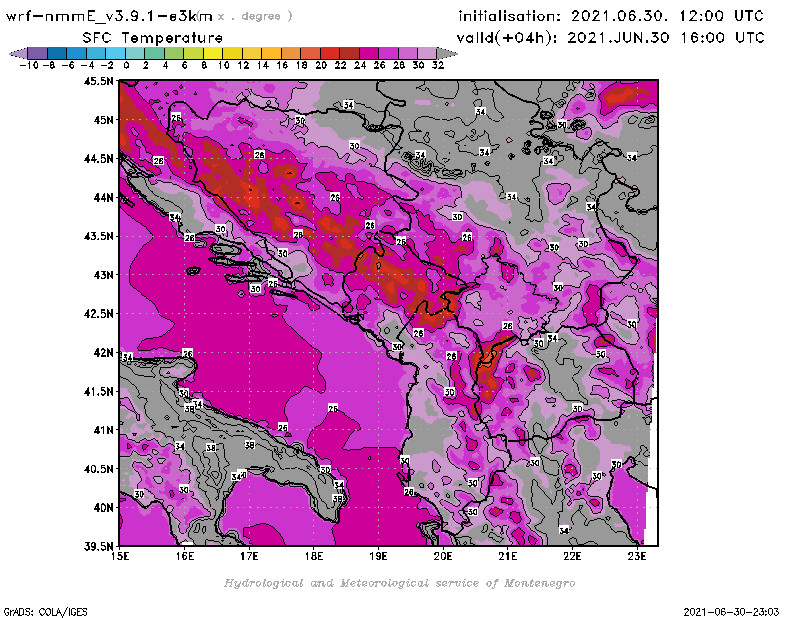Click the 'valid(+04h):' label
The image size is (800, 618).
(507, 38)
